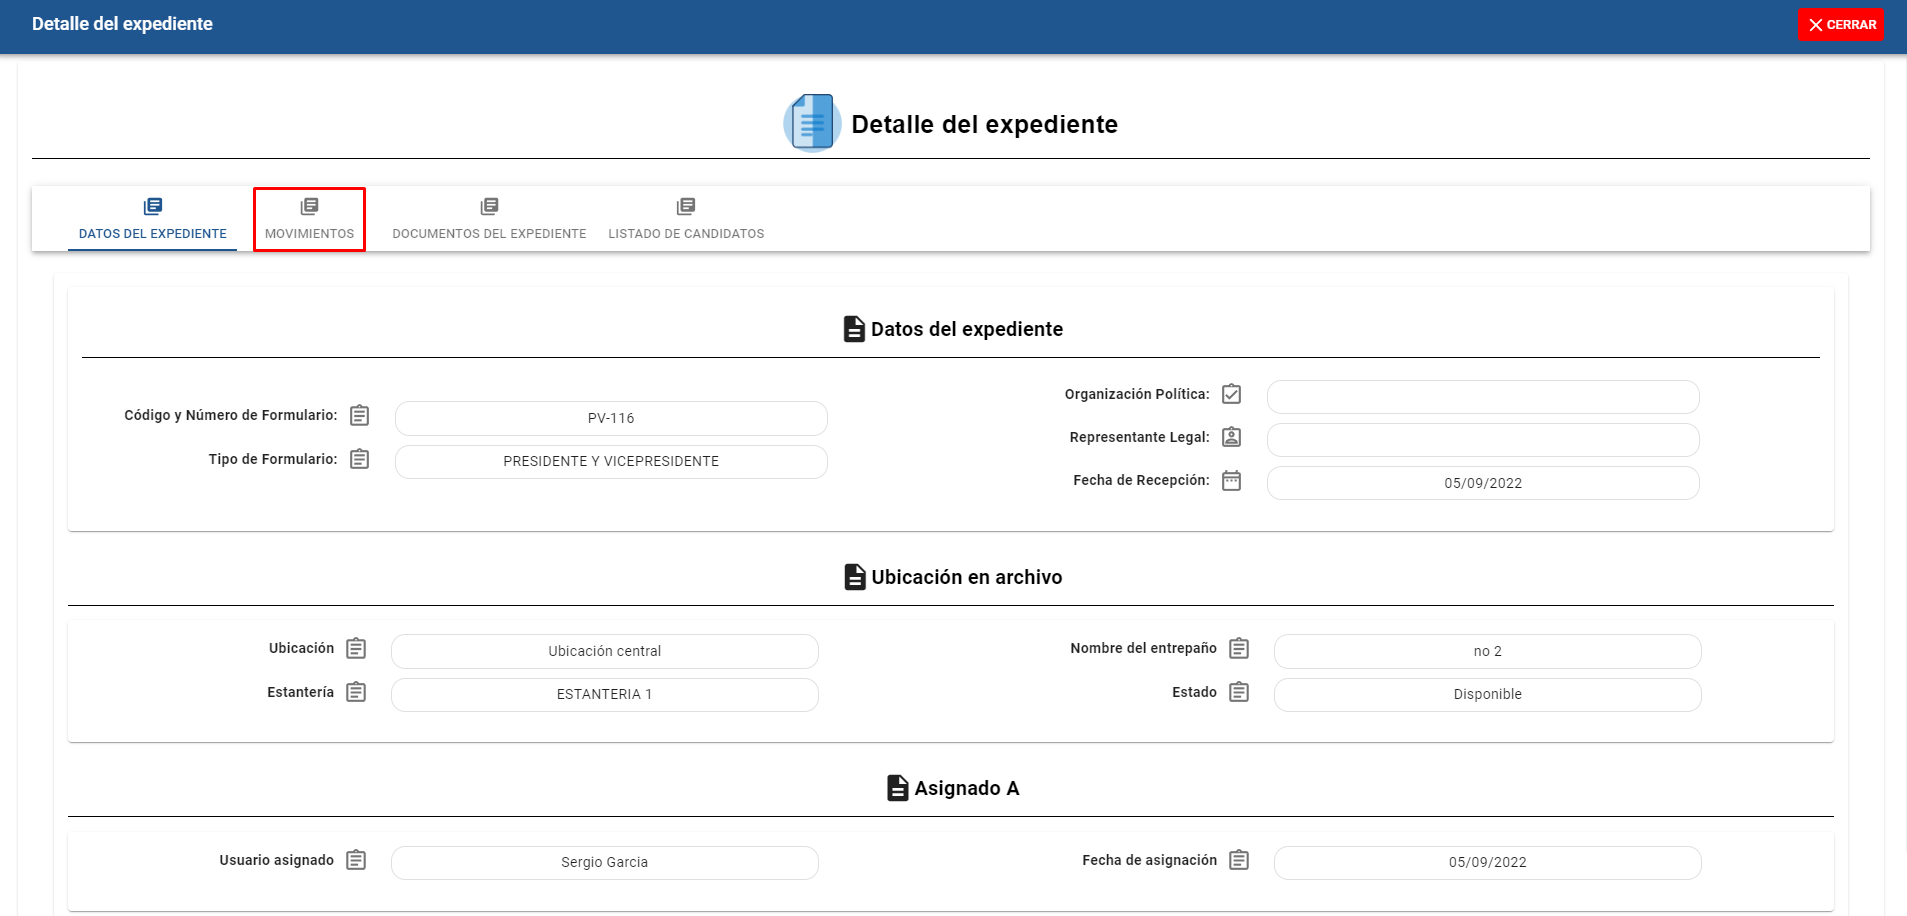Image resolution: width=1907 pixels, height=916 pixels.
Task: Click the Estado field showing Disponible
Action: click(1487, 694)
